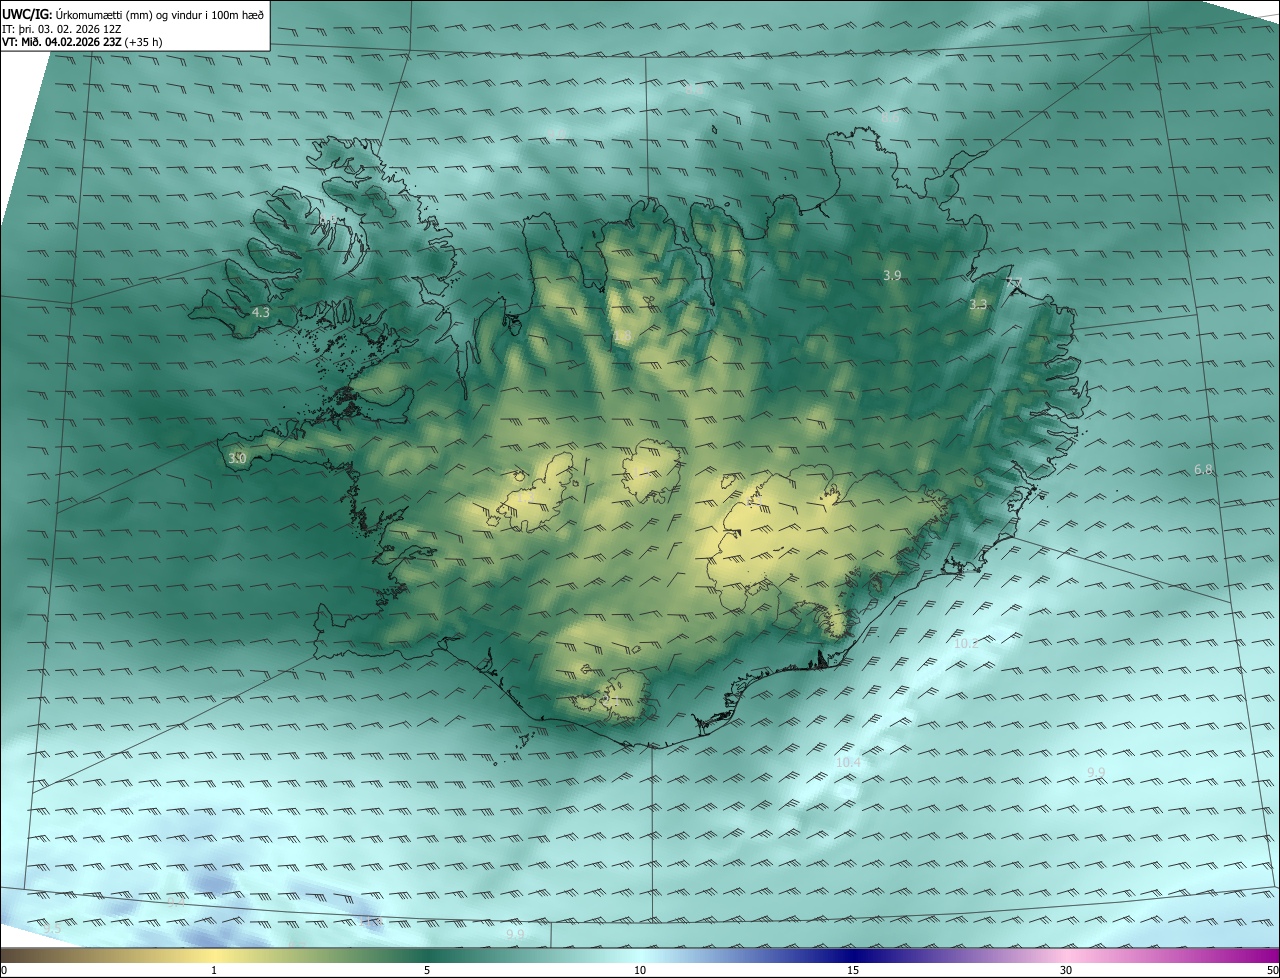Viewport: 1280px width, 978px height.
Task: Click the "50" tick label on the colorbar
Action: [x=1272, y=970]
